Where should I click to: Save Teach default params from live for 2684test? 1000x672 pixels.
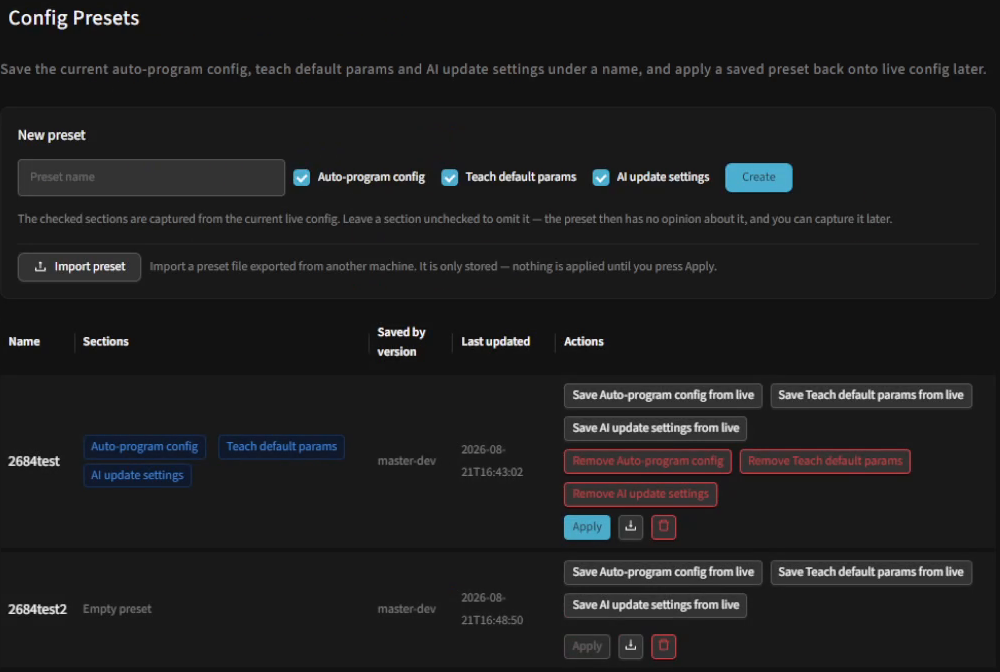[x=871, y=395]
